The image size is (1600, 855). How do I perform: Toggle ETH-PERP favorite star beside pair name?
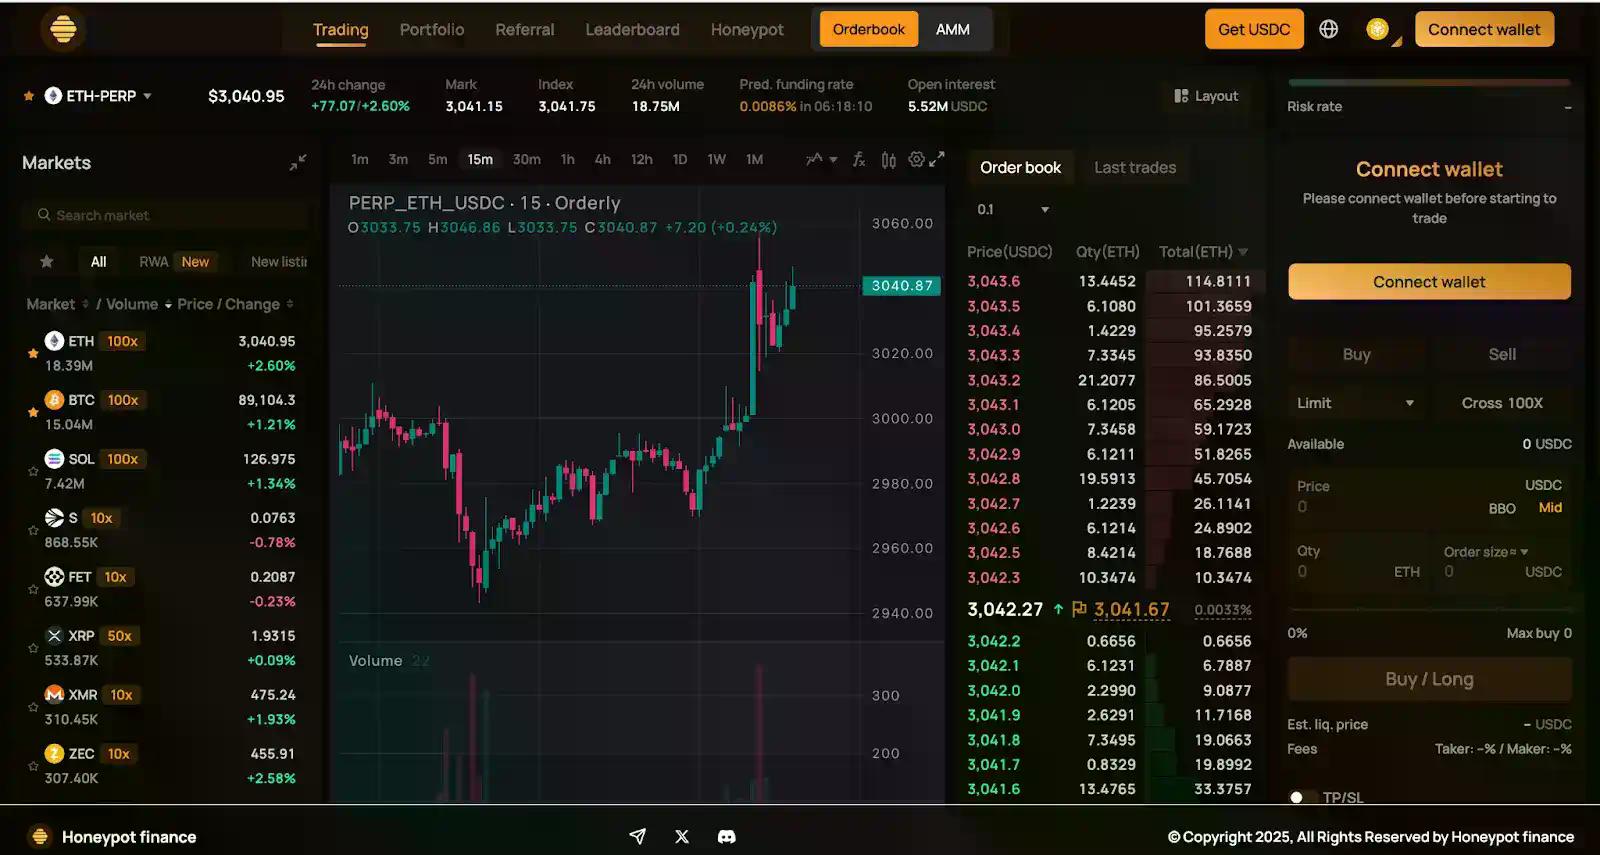(x=29, y=96)
